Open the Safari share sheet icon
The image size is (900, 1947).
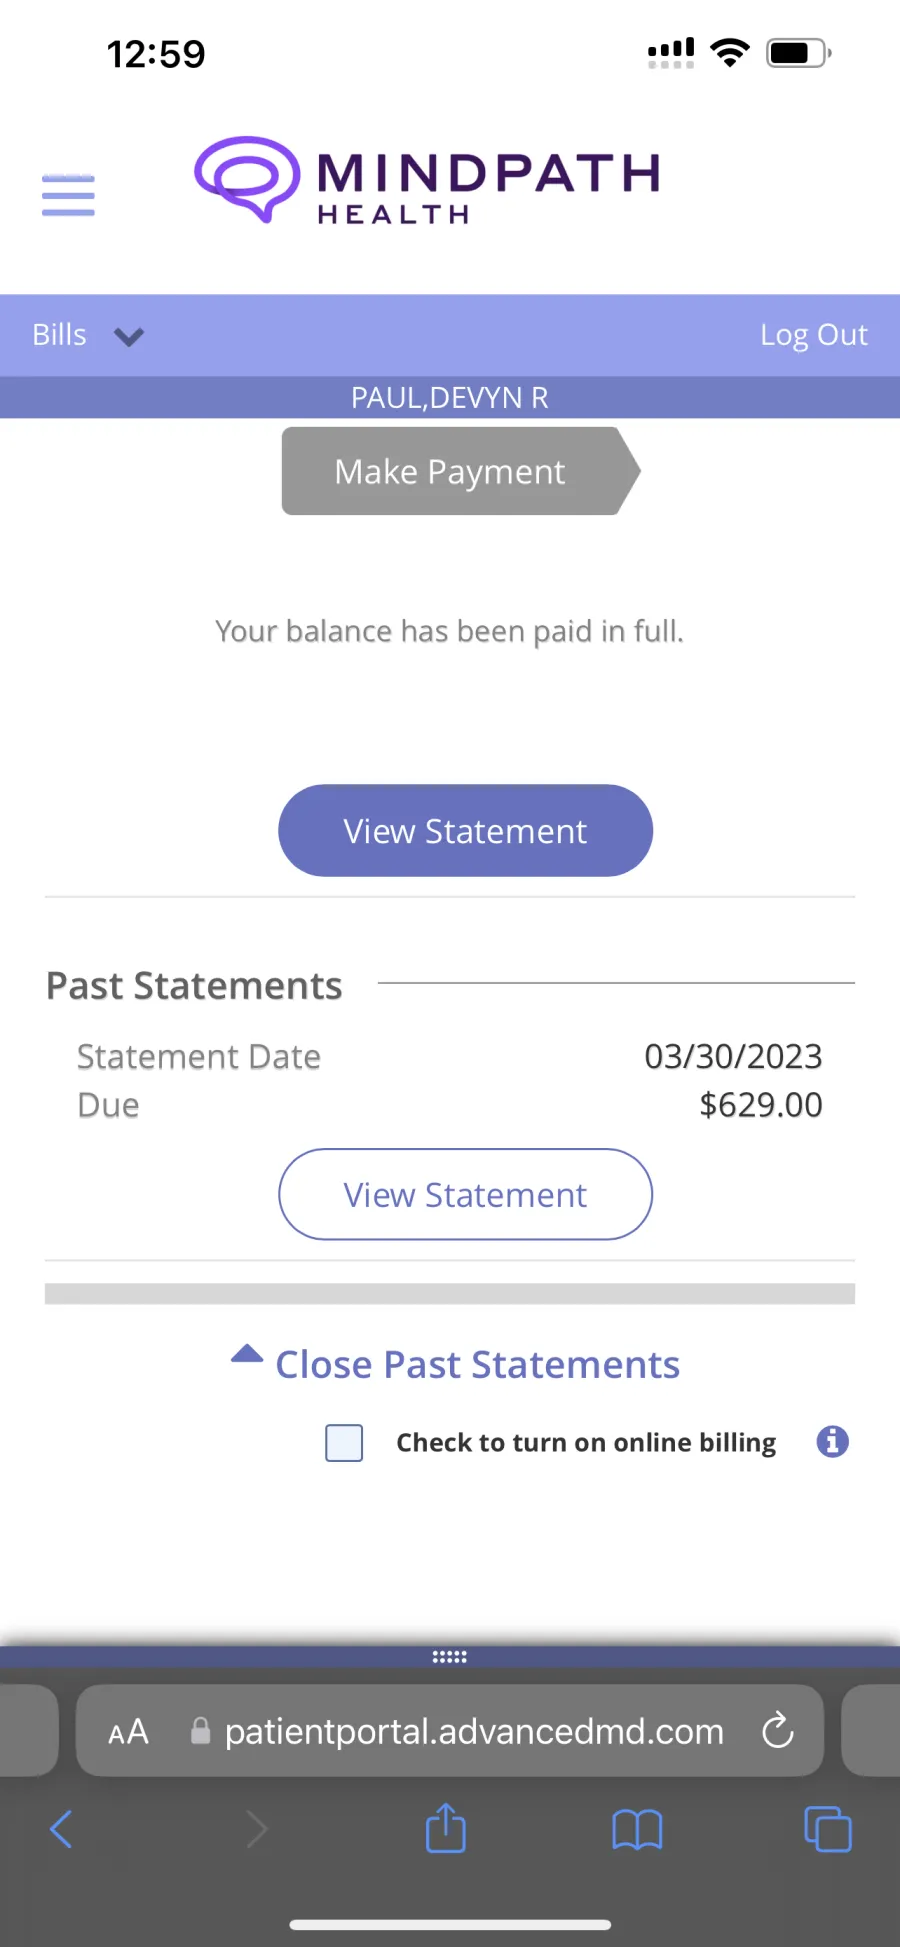click(446, 1829)
